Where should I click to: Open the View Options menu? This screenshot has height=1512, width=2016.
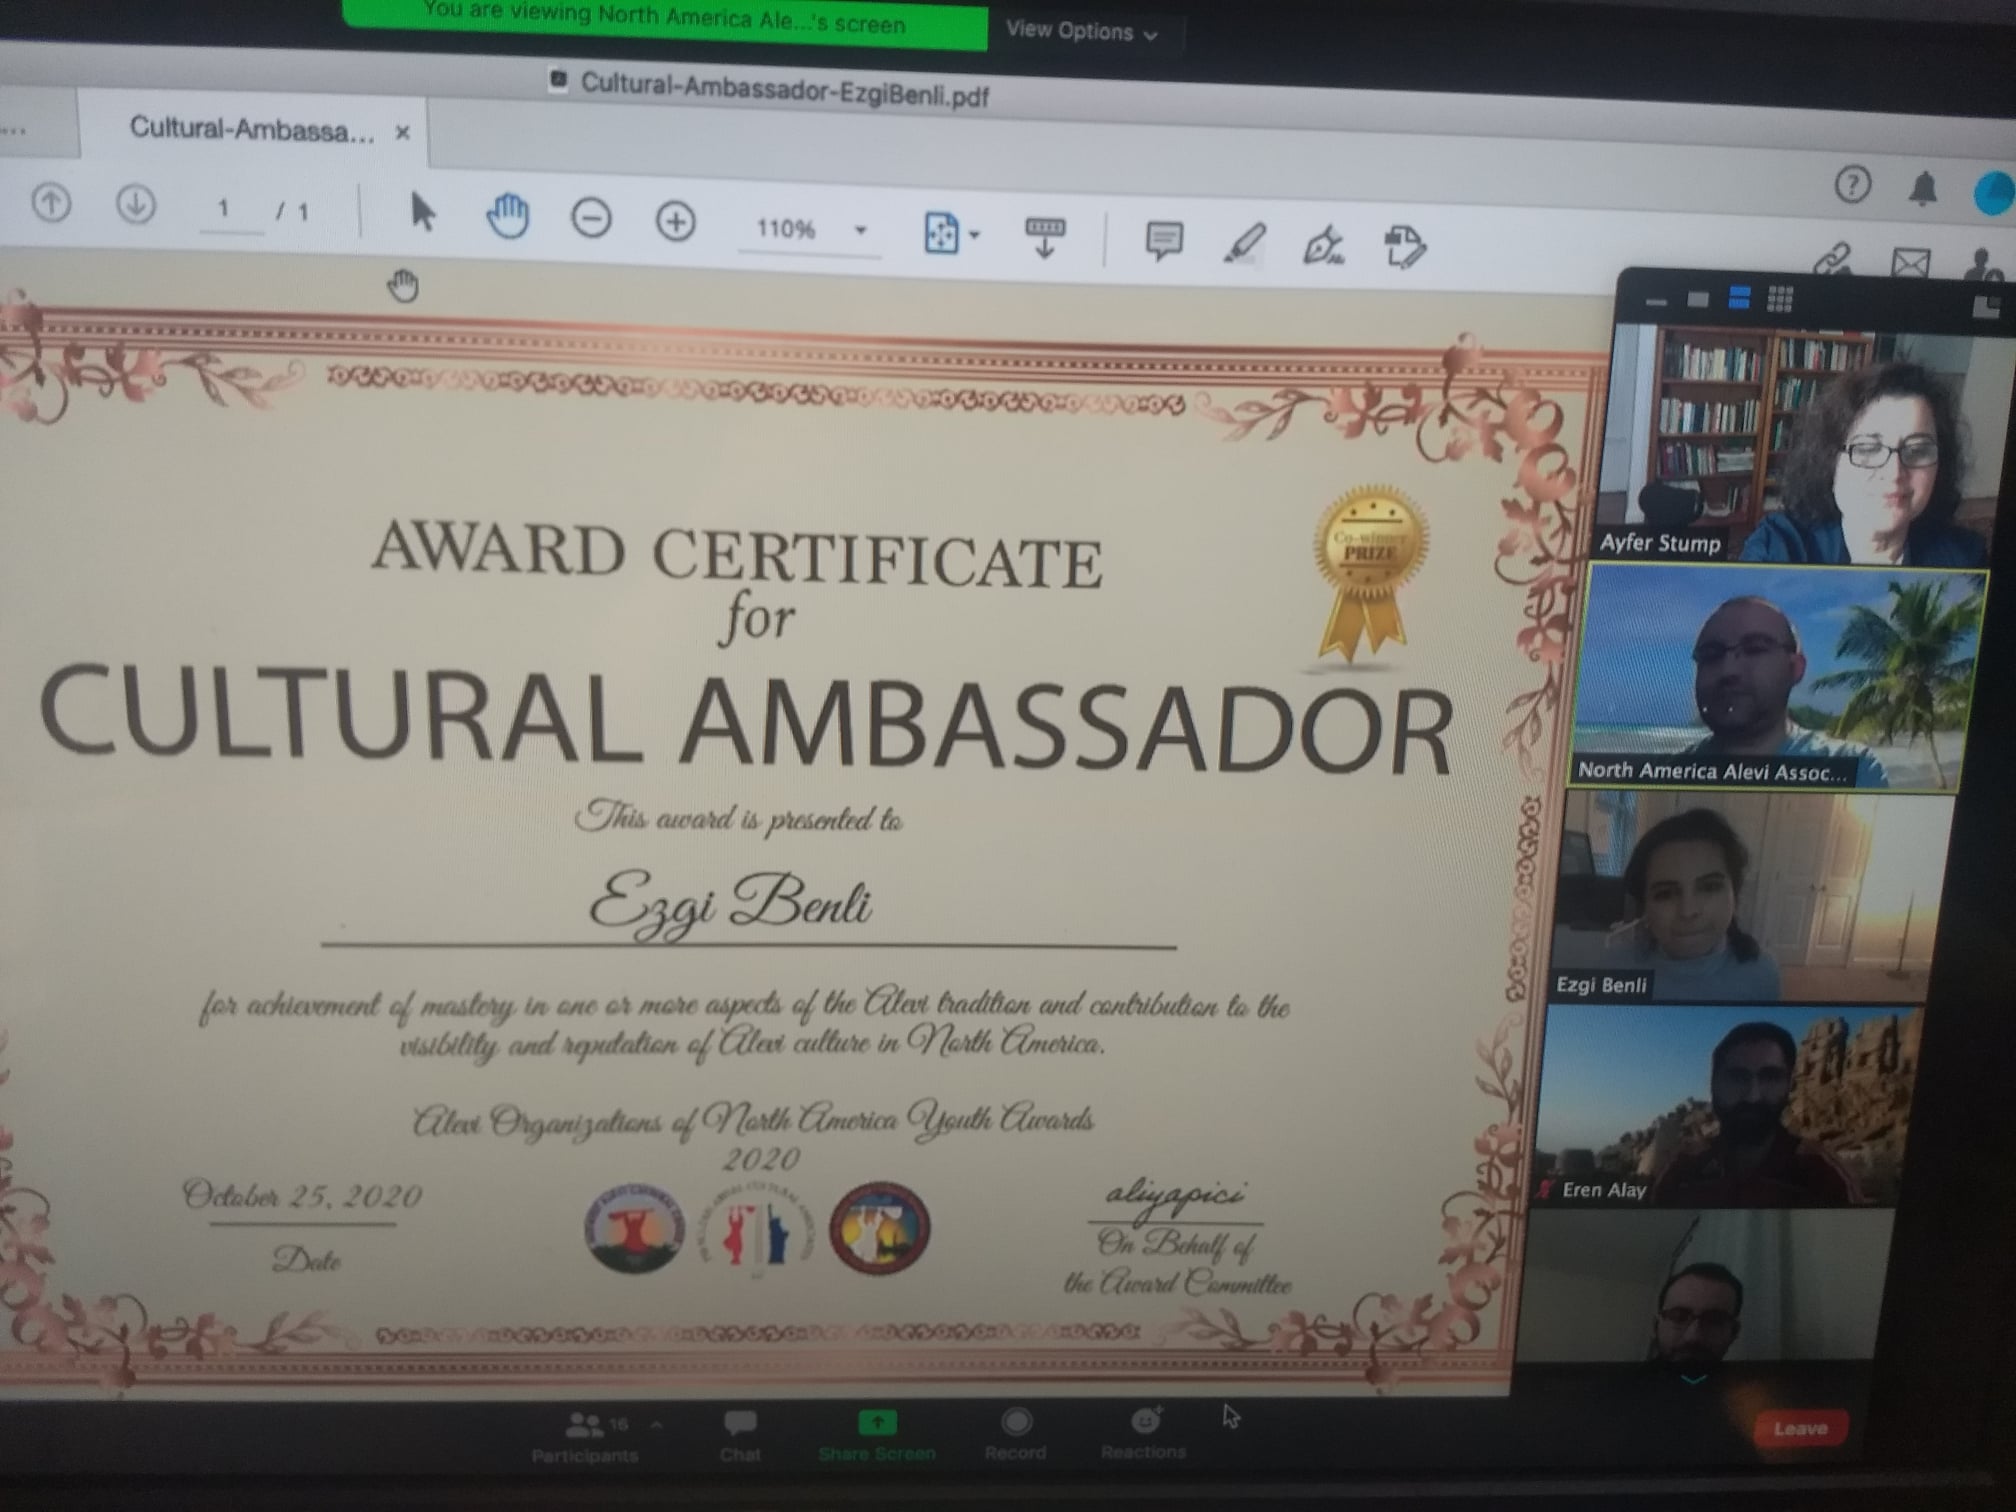click(1081, 32)
